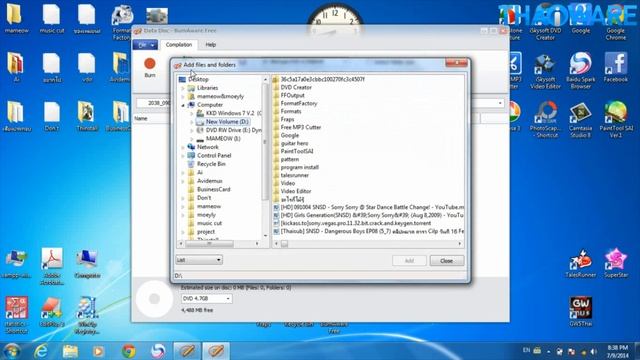Select Recycle Bin in folder tree
Image resolution: width=640 pixels, height=360 pixels.
tap(211, 164)
